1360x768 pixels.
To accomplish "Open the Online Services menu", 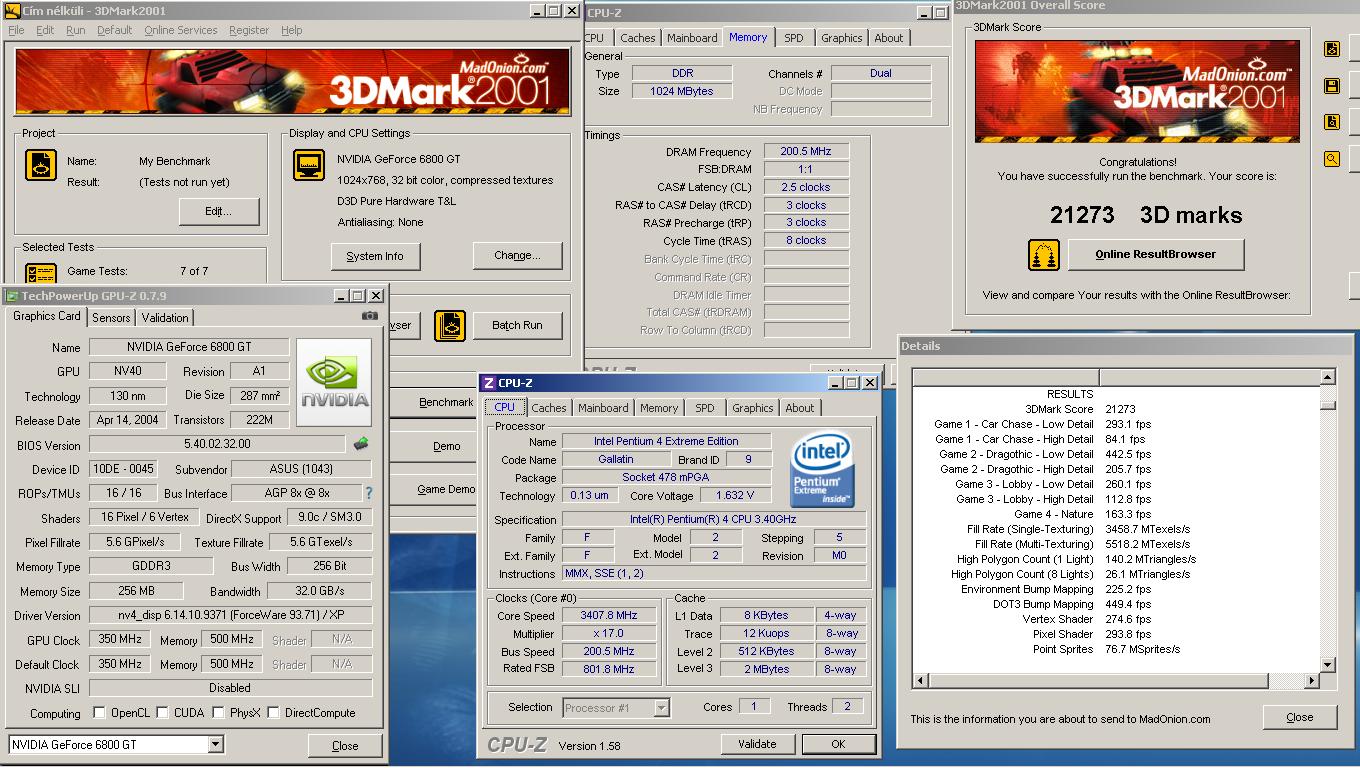I will click(x=180, y=30).
